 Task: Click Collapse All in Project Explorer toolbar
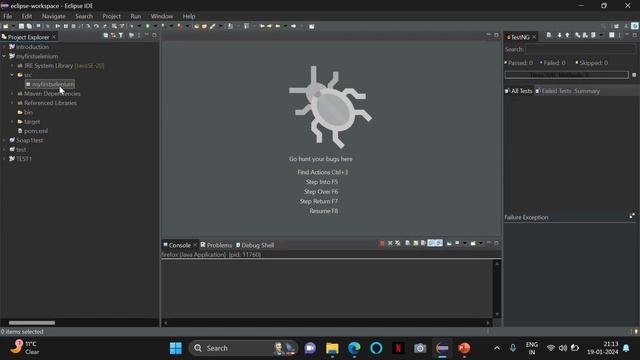[106, 36]
